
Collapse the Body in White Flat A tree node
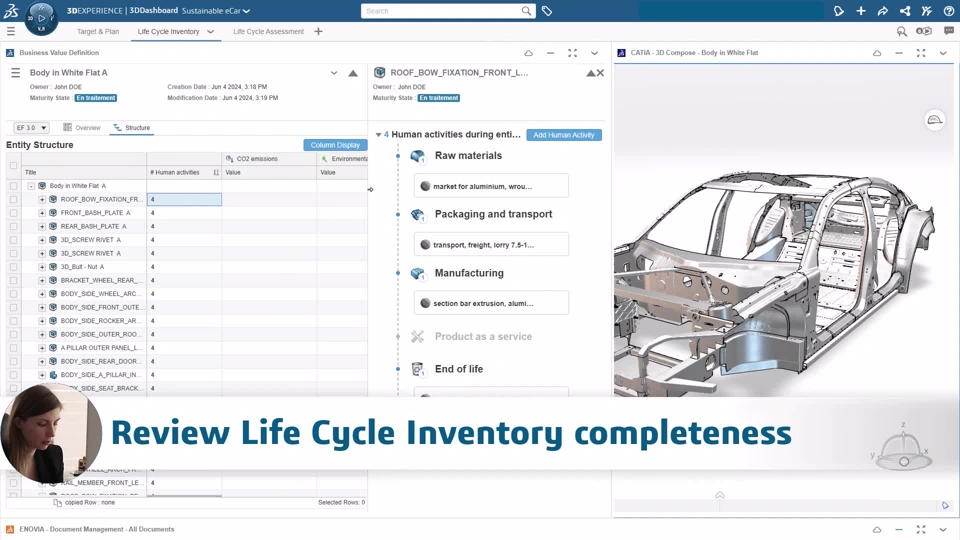coord(31,186)
